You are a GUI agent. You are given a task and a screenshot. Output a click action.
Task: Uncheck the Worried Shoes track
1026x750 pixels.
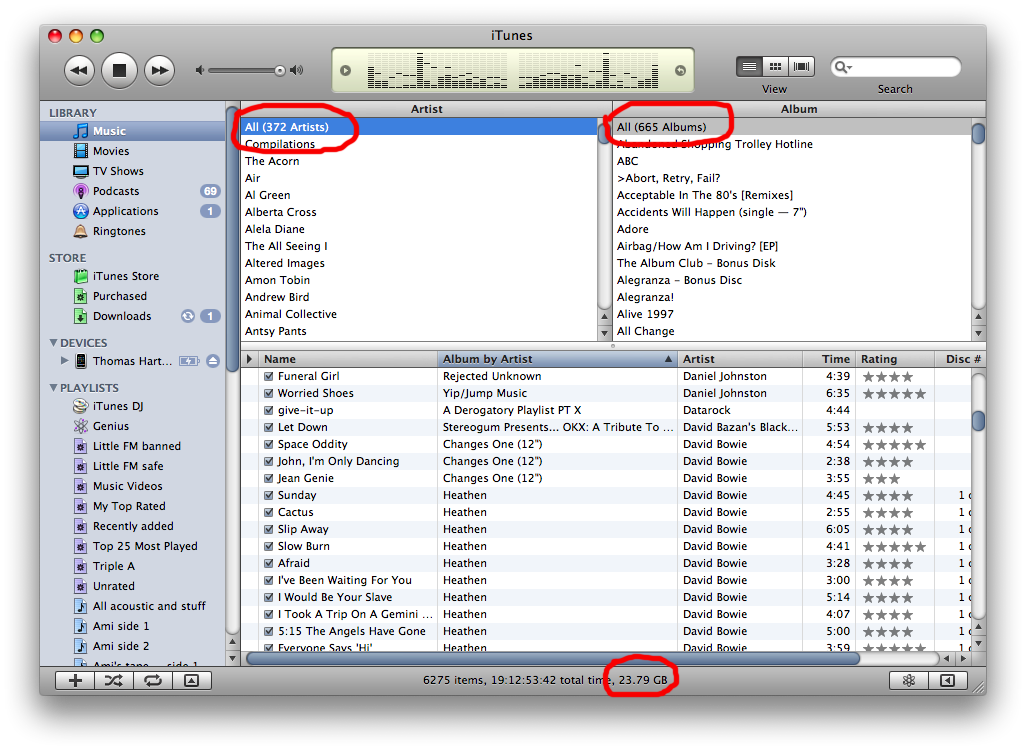pyautogui.click(x=268, y=393)
